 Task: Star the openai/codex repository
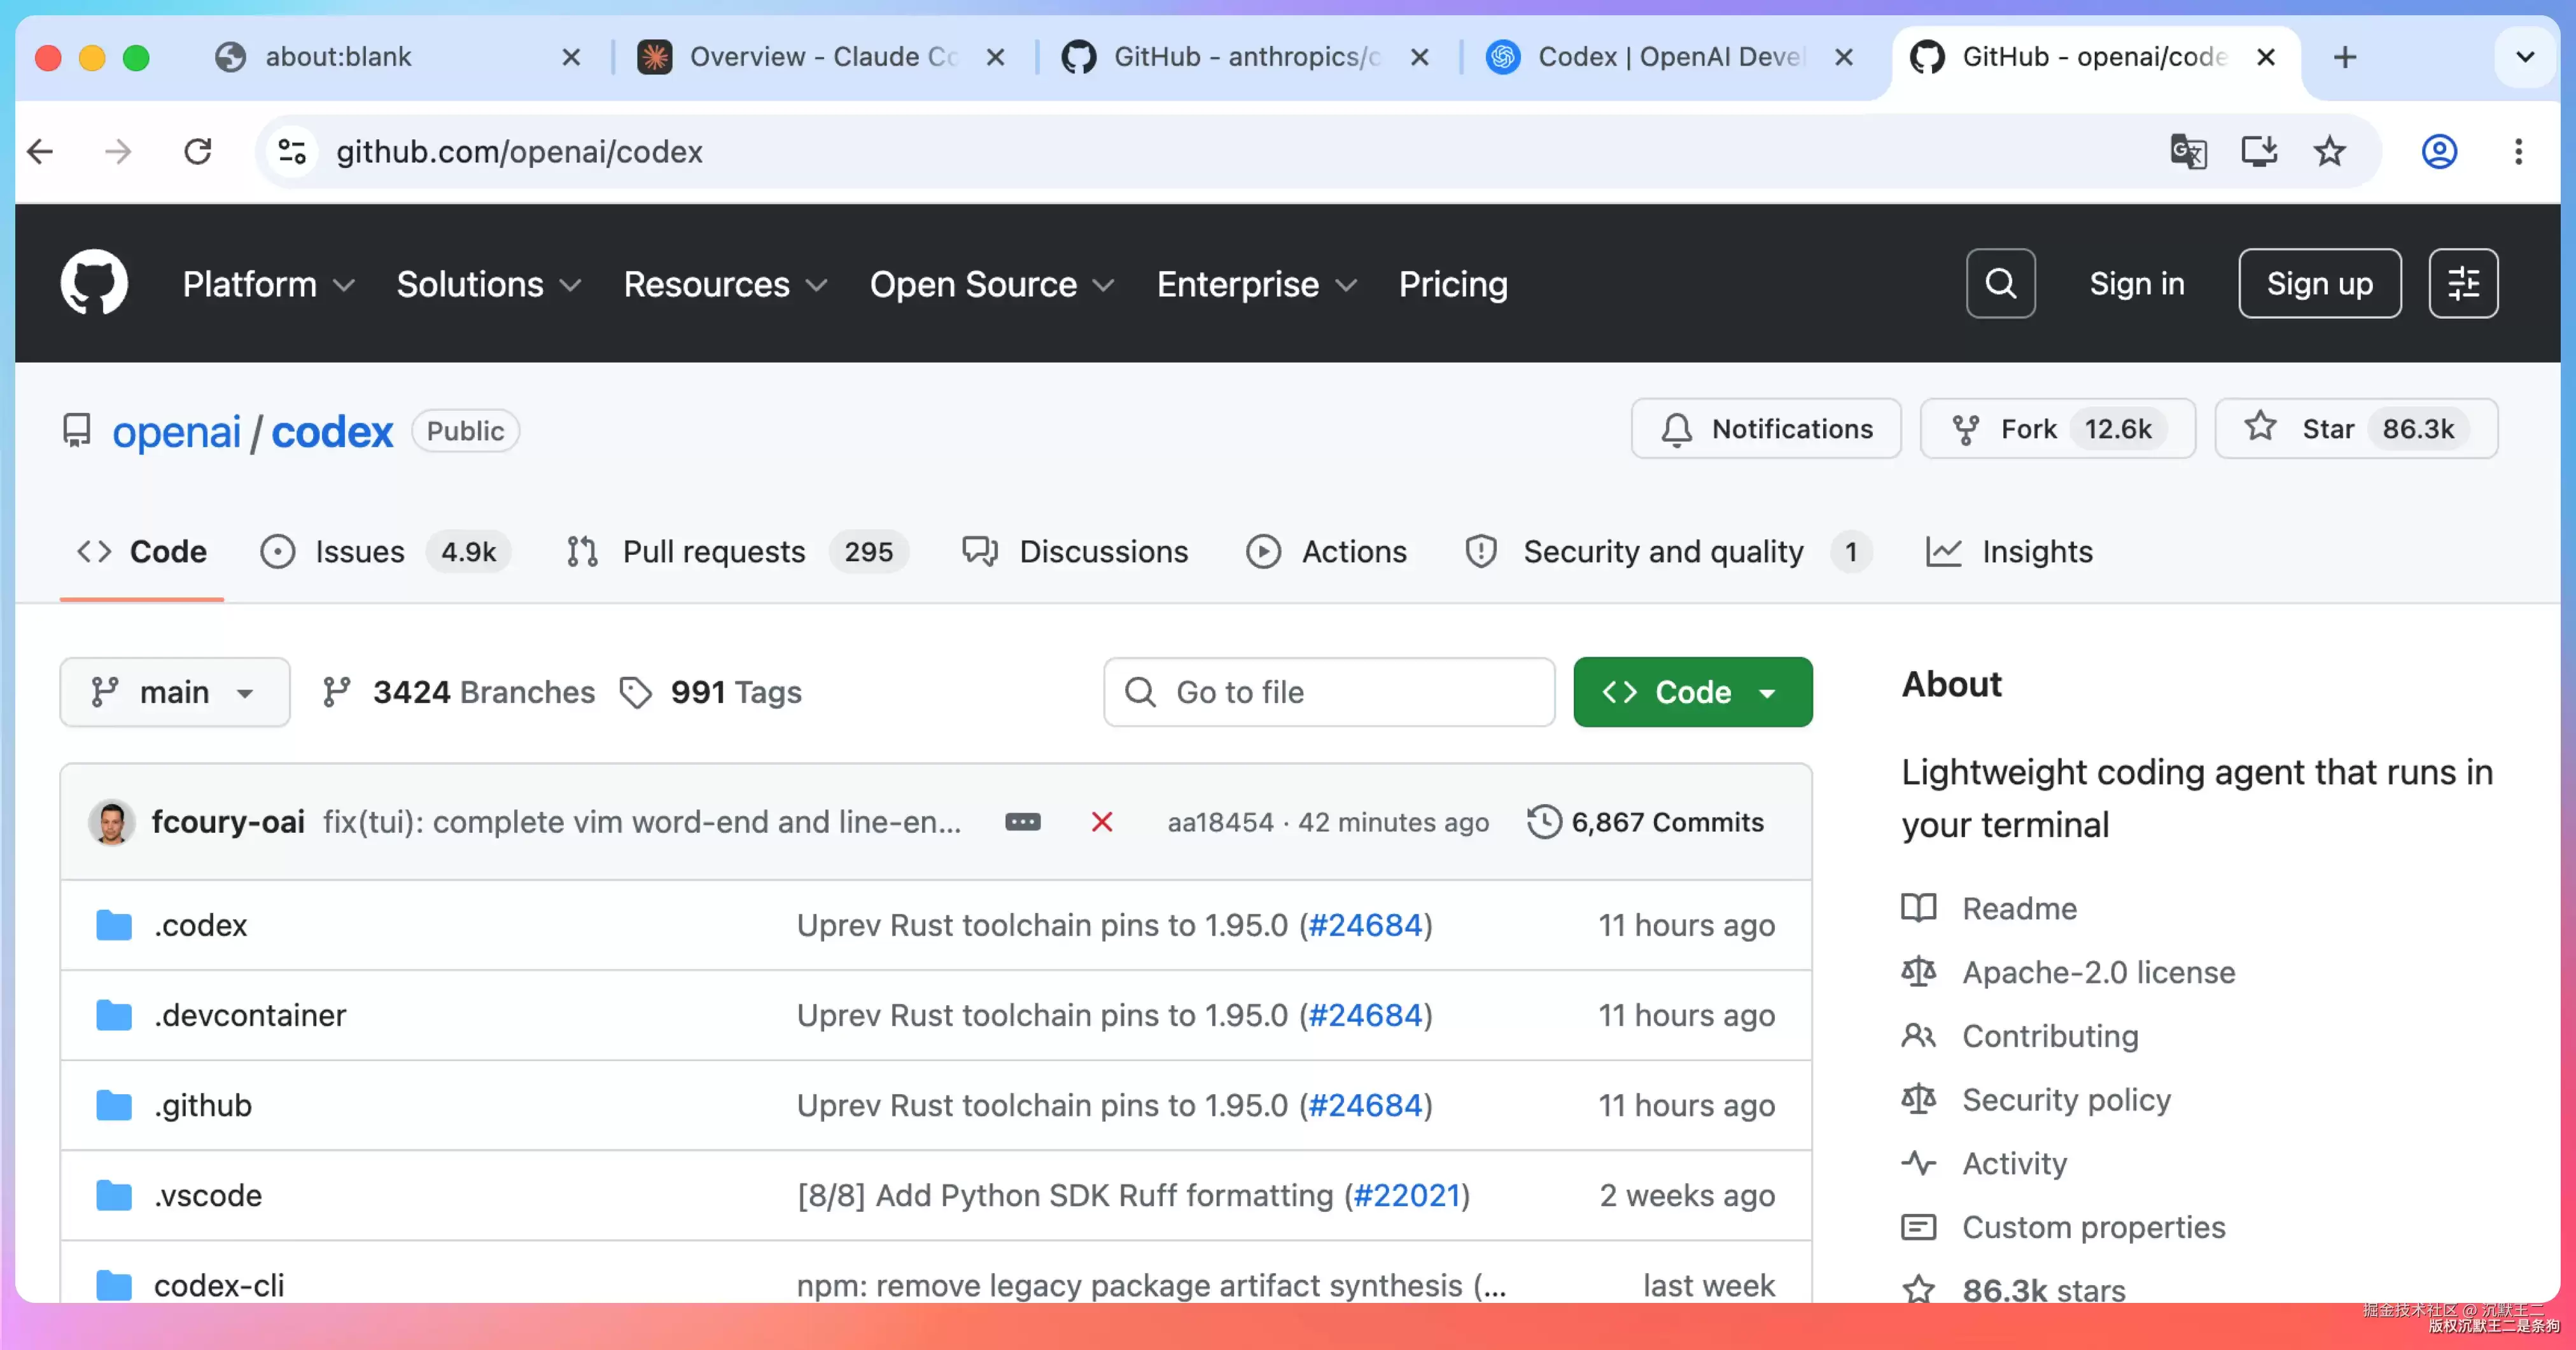click(x=2356, y=429)
